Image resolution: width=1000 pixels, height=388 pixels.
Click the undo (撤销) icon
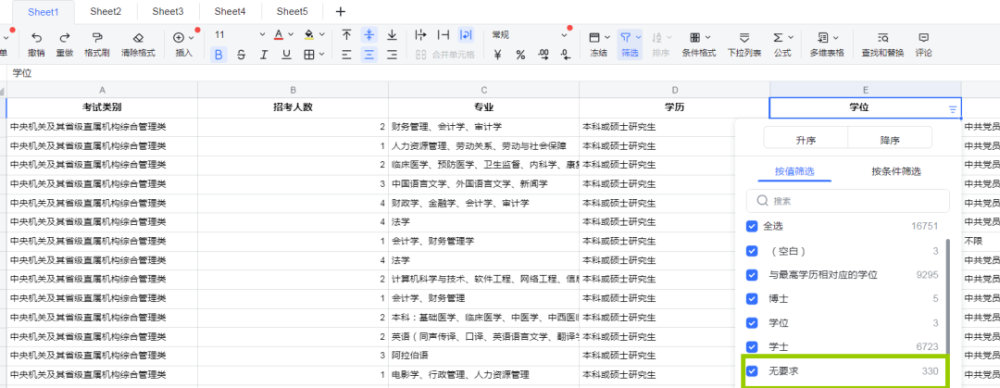pyautogui.click(x=37, y=37)
